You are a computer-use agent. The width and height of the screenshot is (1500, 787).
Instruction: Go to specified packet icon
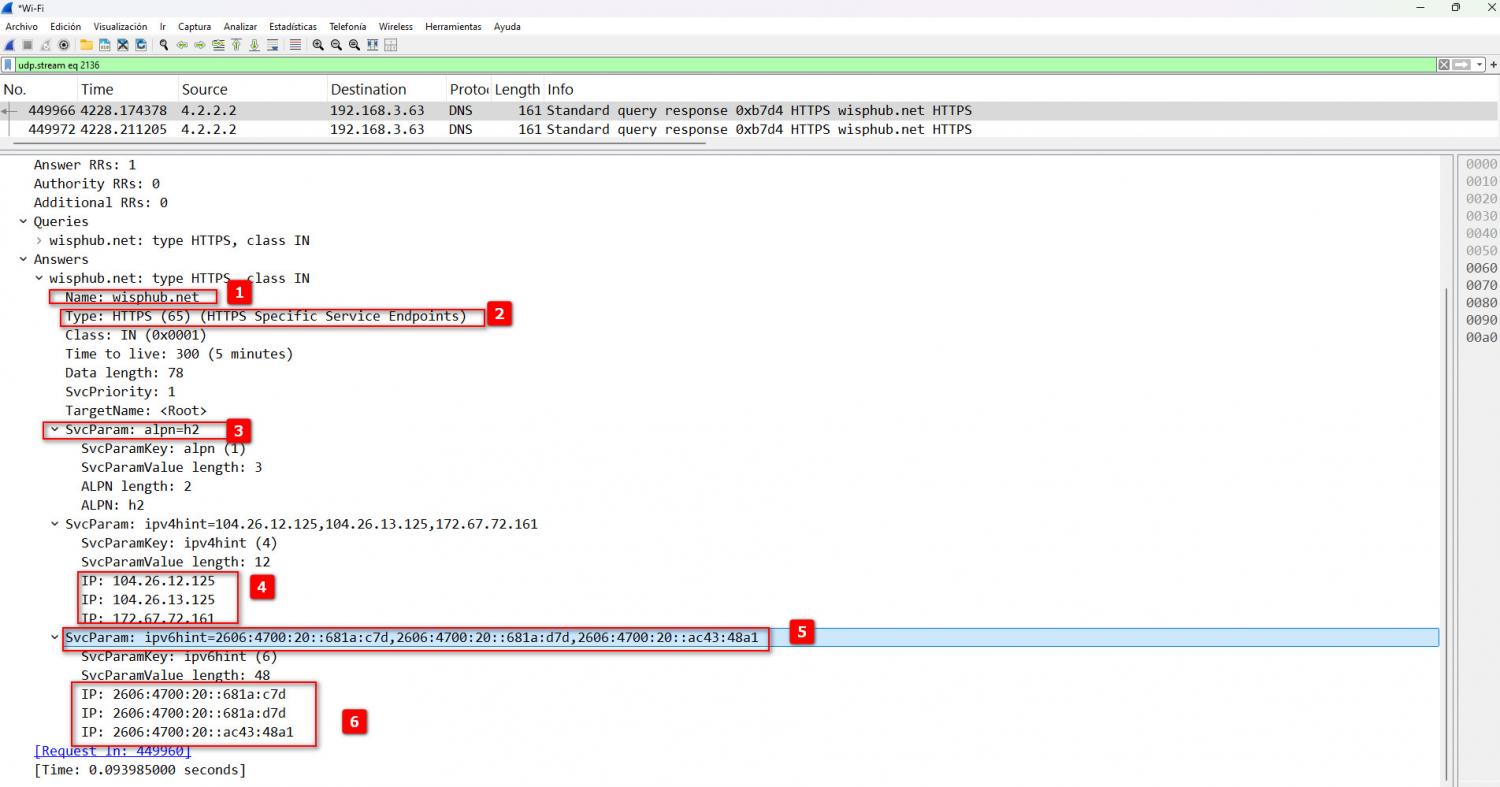click(218, 45)
